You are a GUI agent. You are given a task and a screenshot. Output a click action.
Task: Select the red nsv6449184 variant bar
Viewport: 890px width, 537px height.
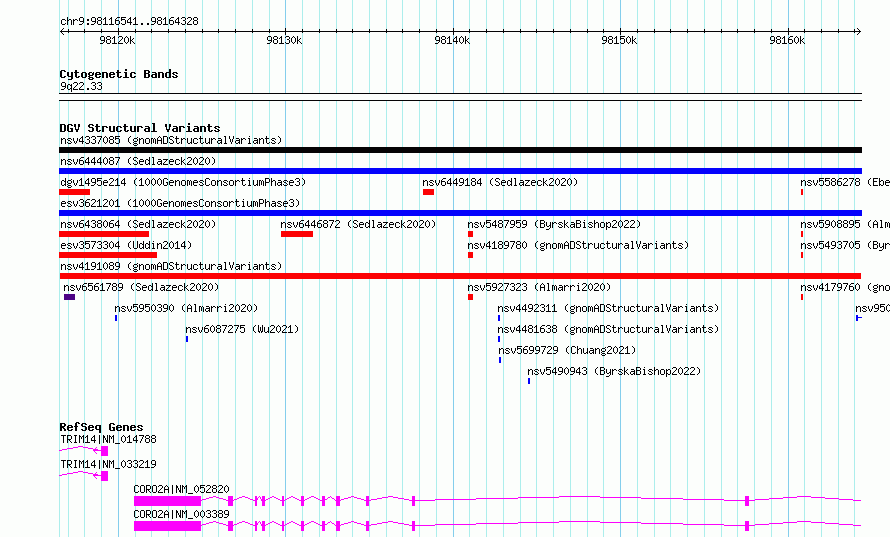(x=429, y=192)
